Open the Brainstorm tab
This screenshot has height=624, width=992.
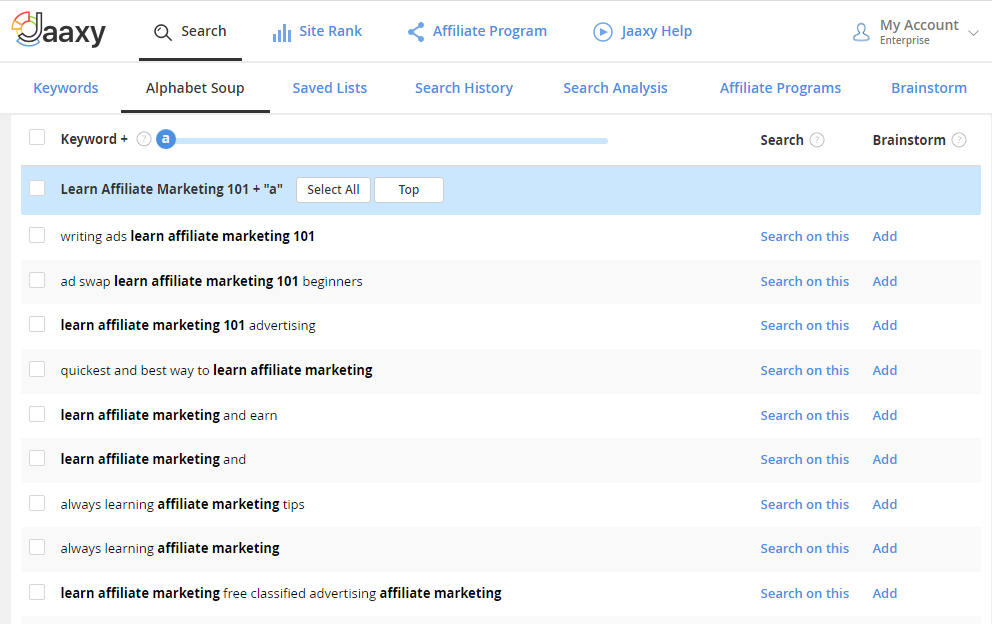pos(929,88)
